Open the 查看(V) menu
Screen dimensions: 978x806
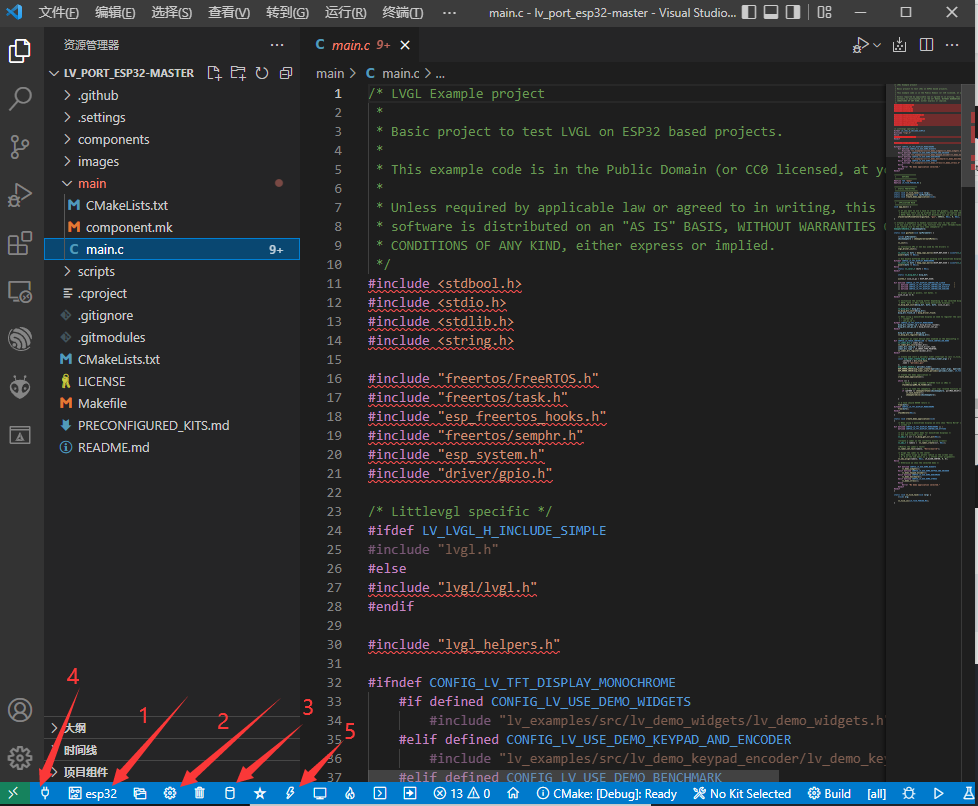coord(228,12)
